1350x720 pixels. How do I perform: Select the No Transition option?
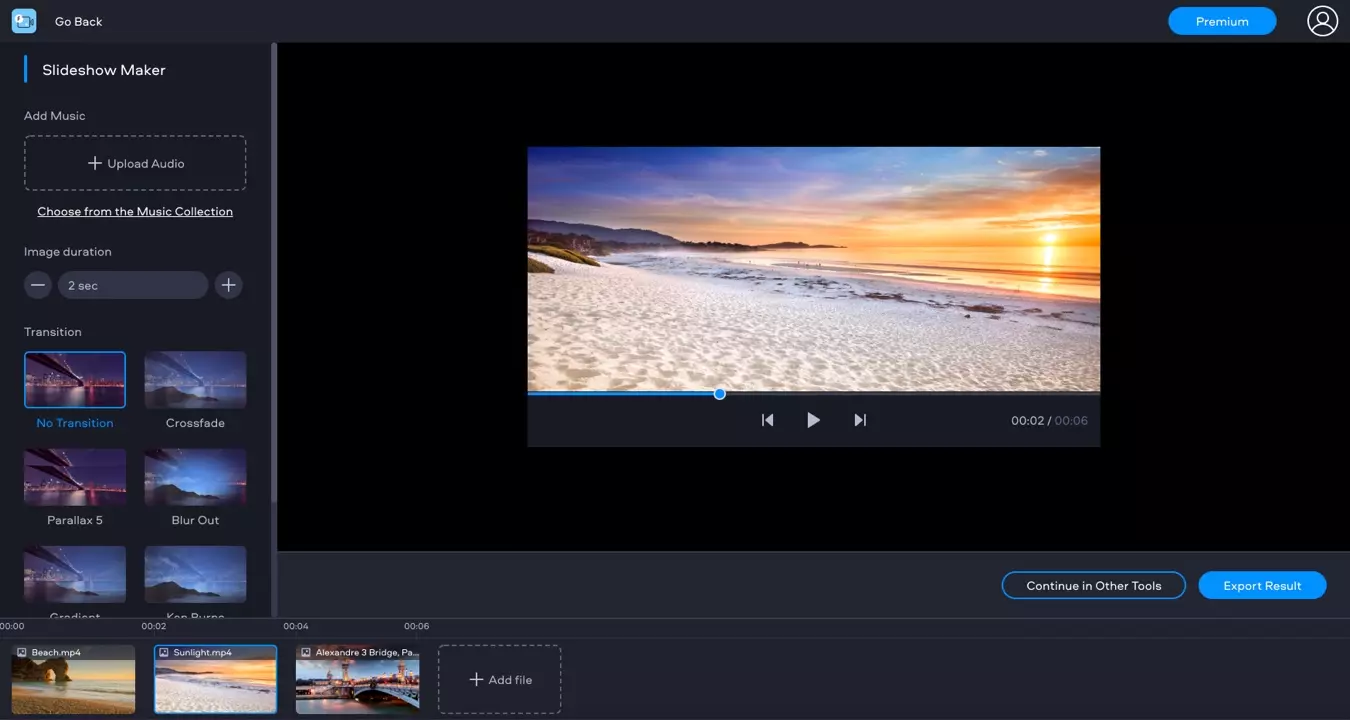coord(75,380)
